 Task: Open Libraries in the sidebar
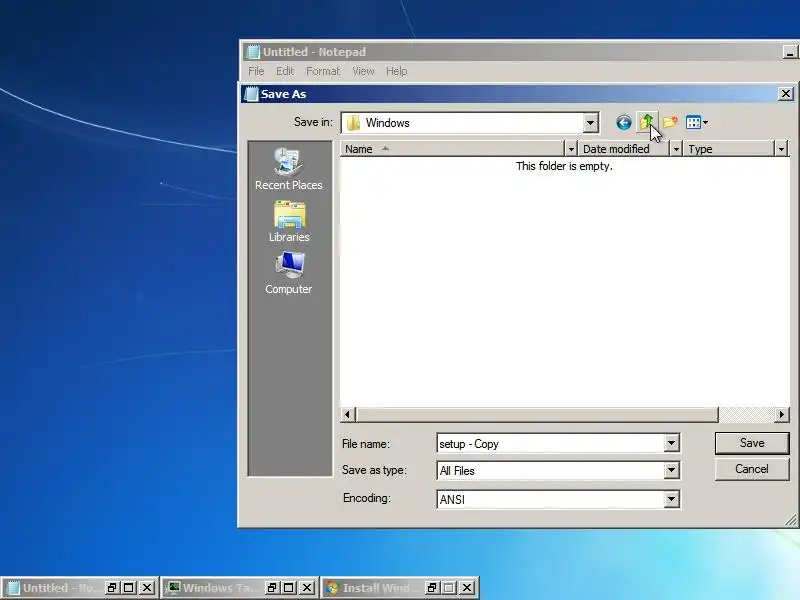[x=289, y=221]
